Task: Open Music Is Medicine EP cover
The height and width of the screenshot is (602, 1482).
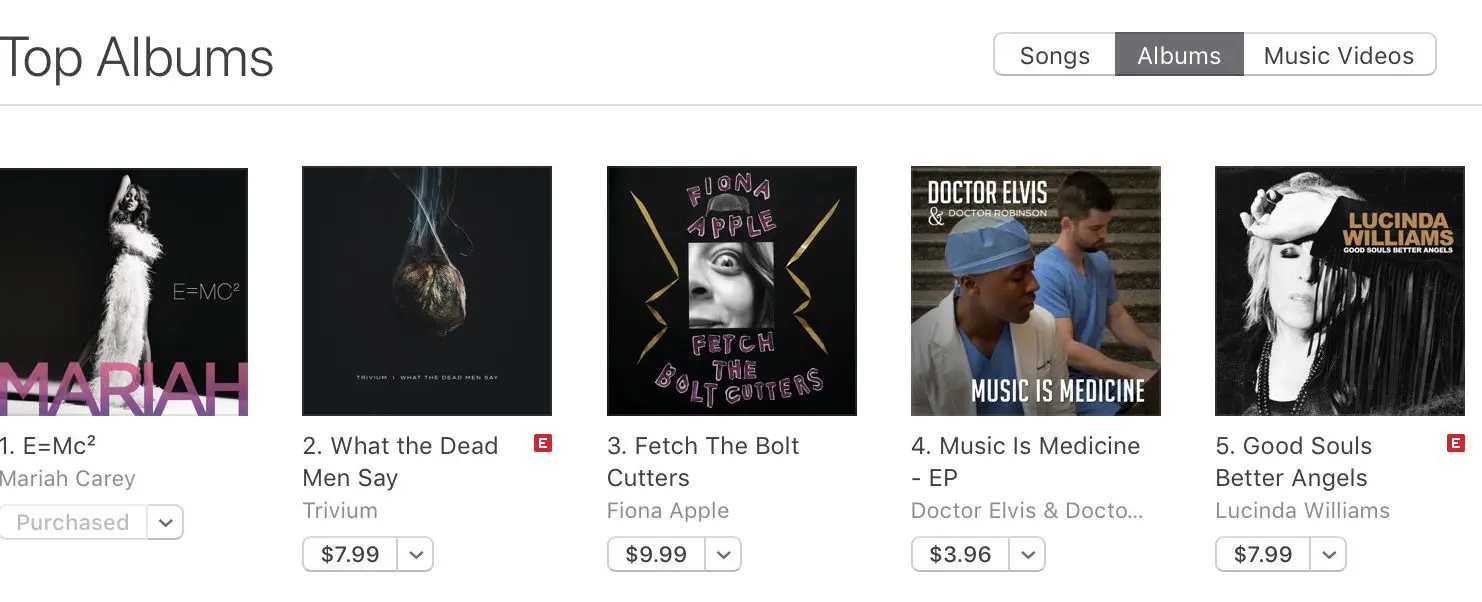Action: (1035, 291)
